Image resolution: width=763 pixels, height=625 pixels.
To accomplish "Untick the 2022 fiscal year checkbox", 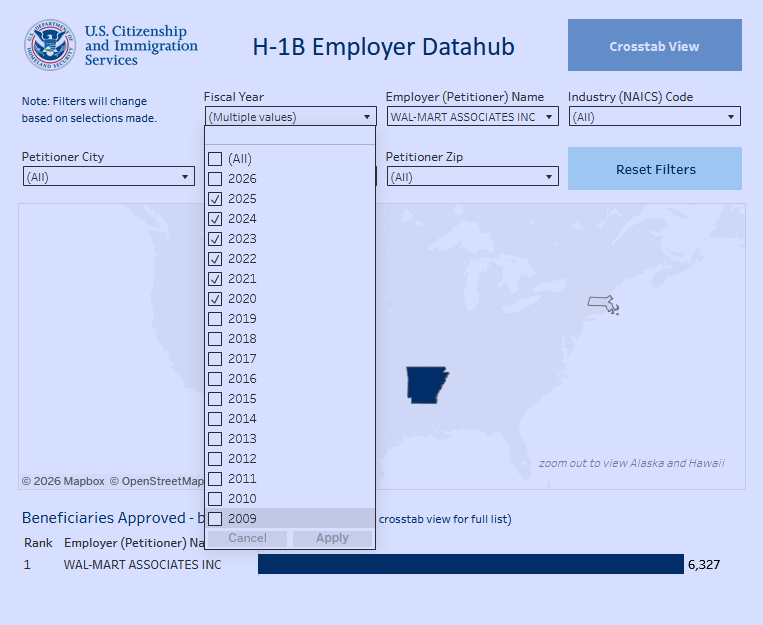I will [215, 259].
